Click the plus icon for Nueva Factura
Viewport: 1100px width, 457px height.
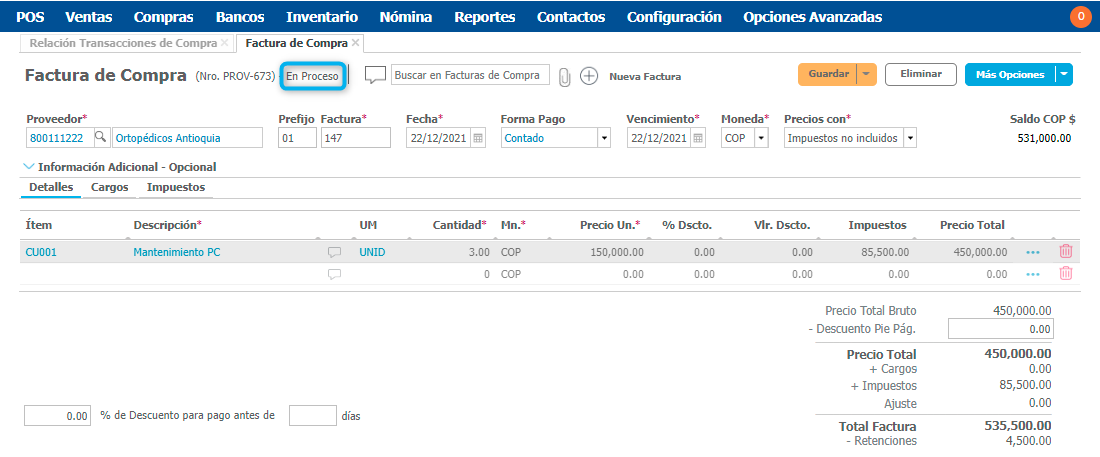coord(589,76)
